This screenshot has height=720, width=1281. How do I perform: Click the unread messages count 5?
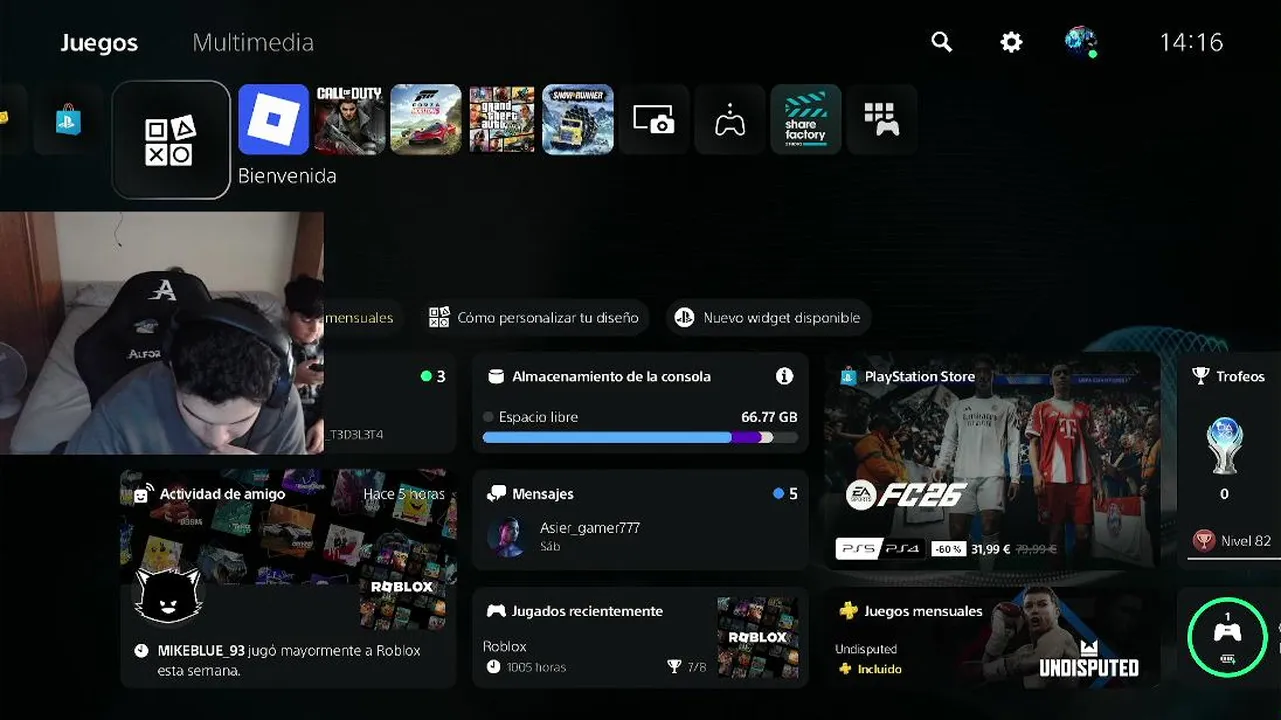793,494
